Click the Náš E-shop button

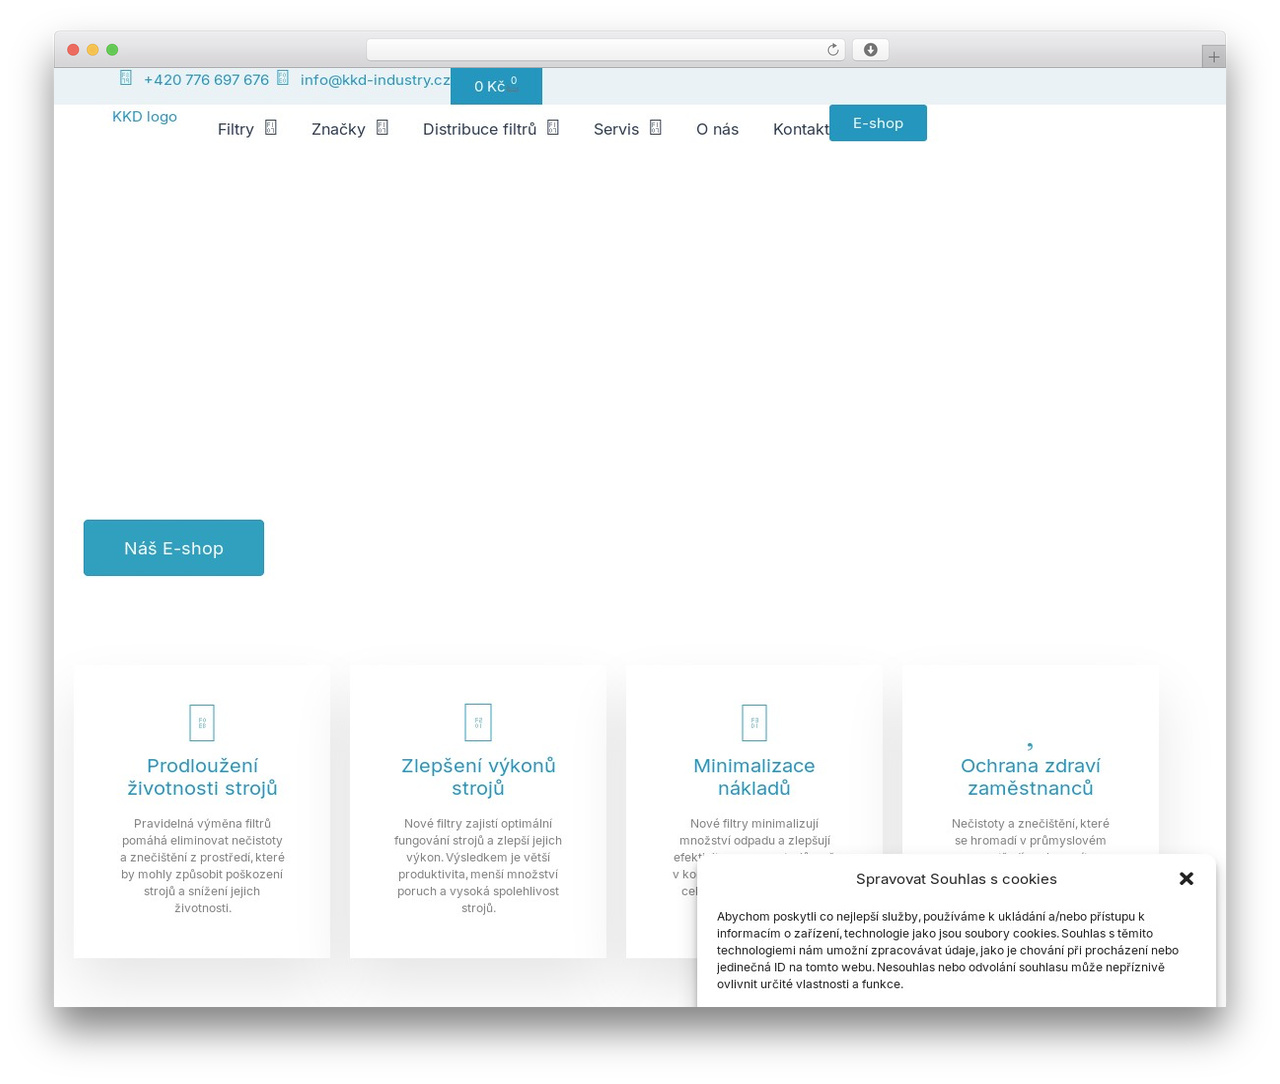174,548
